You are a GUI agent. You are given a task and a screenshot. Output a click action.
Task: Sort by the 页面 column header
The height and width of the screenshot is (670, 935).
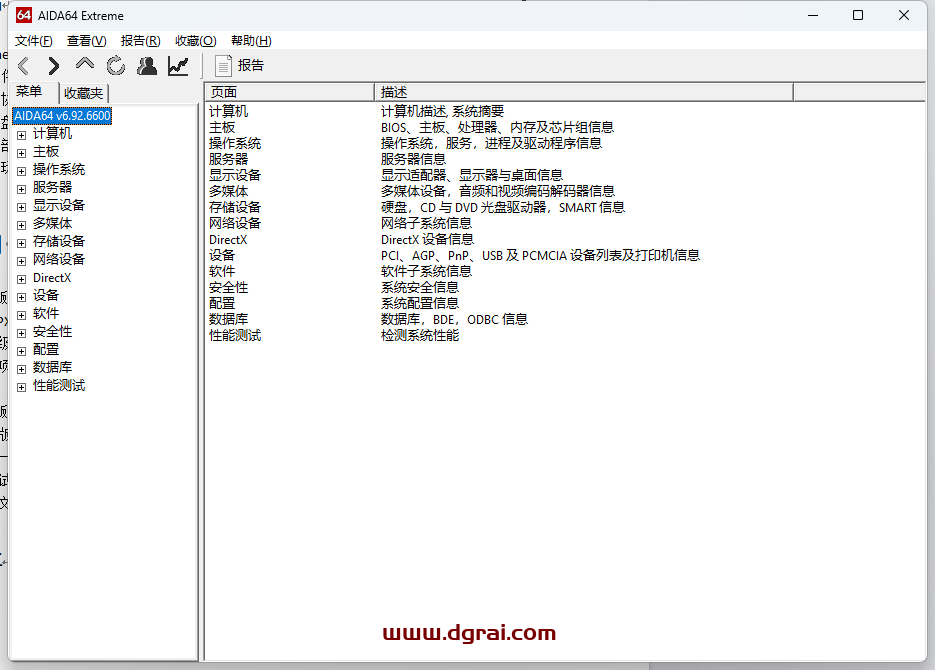pyautogui.click(x=289, y=92)
